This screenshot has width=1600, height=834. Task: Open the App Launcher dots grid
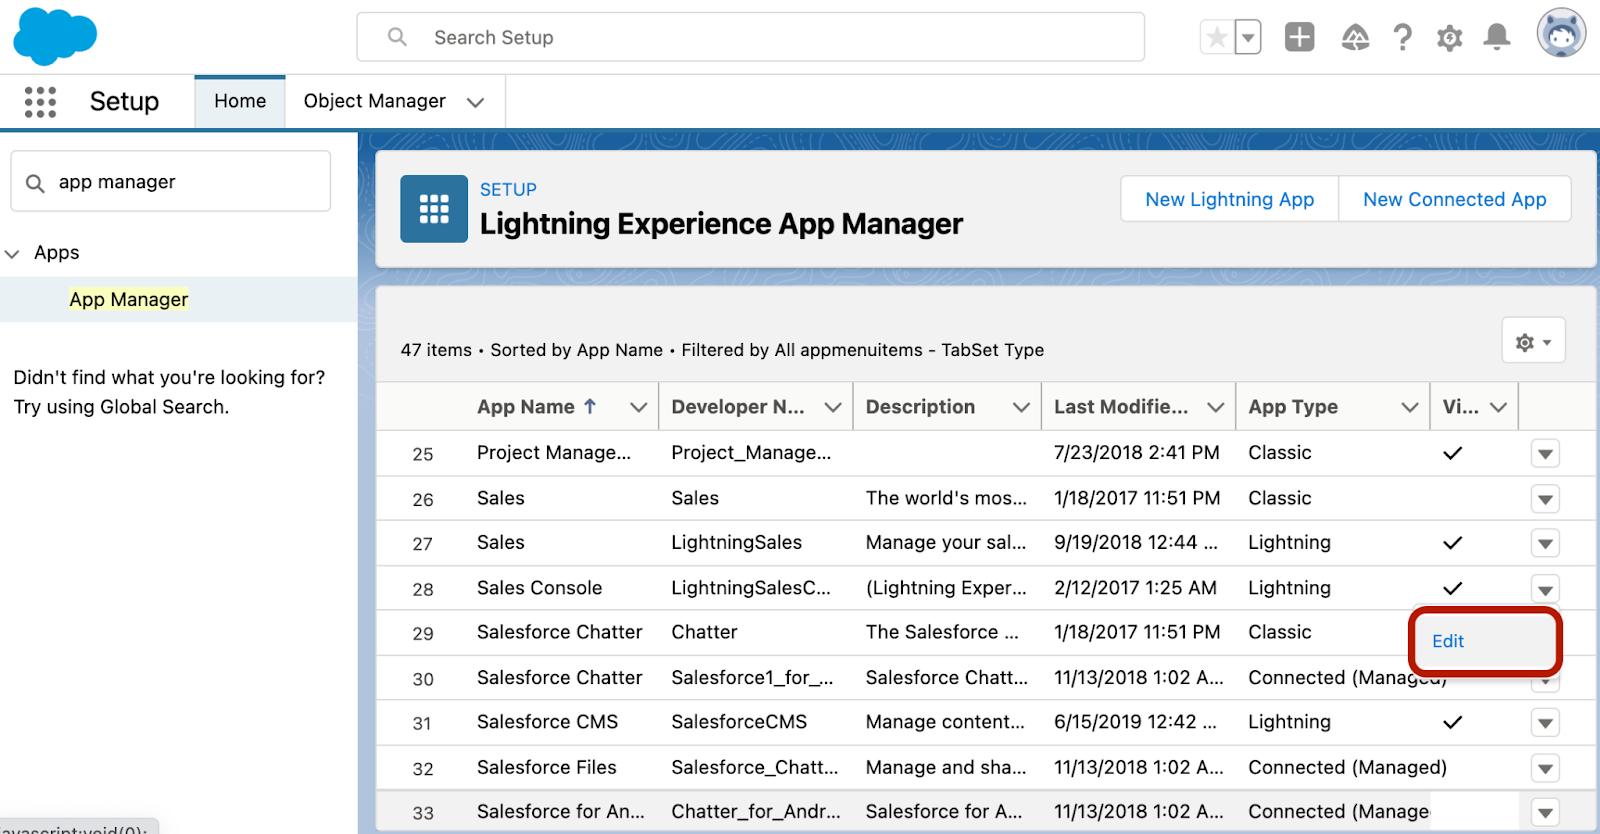40,101
